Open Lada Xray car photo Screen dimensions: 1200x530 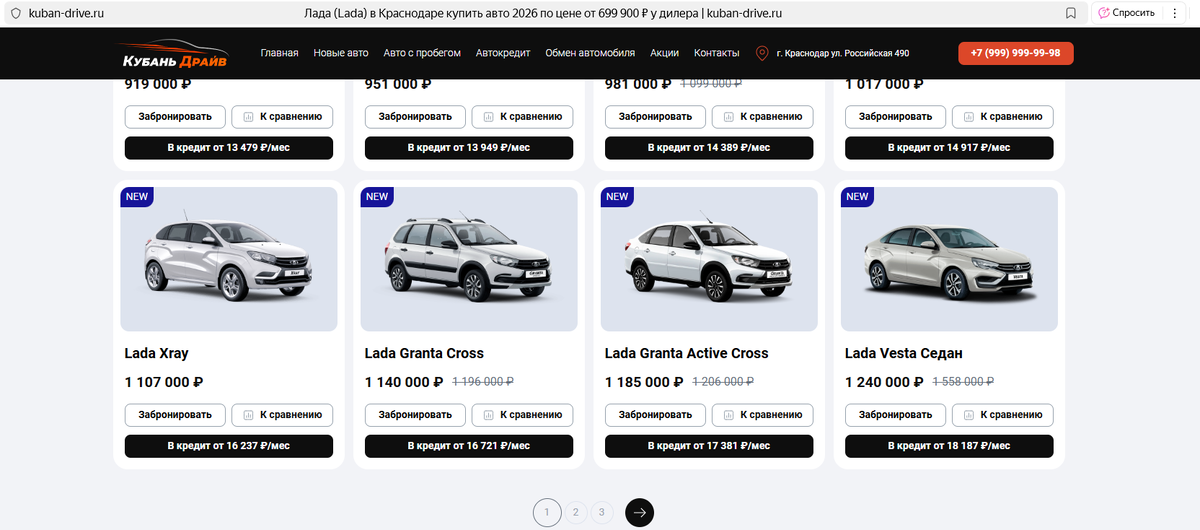coord(229,259)
